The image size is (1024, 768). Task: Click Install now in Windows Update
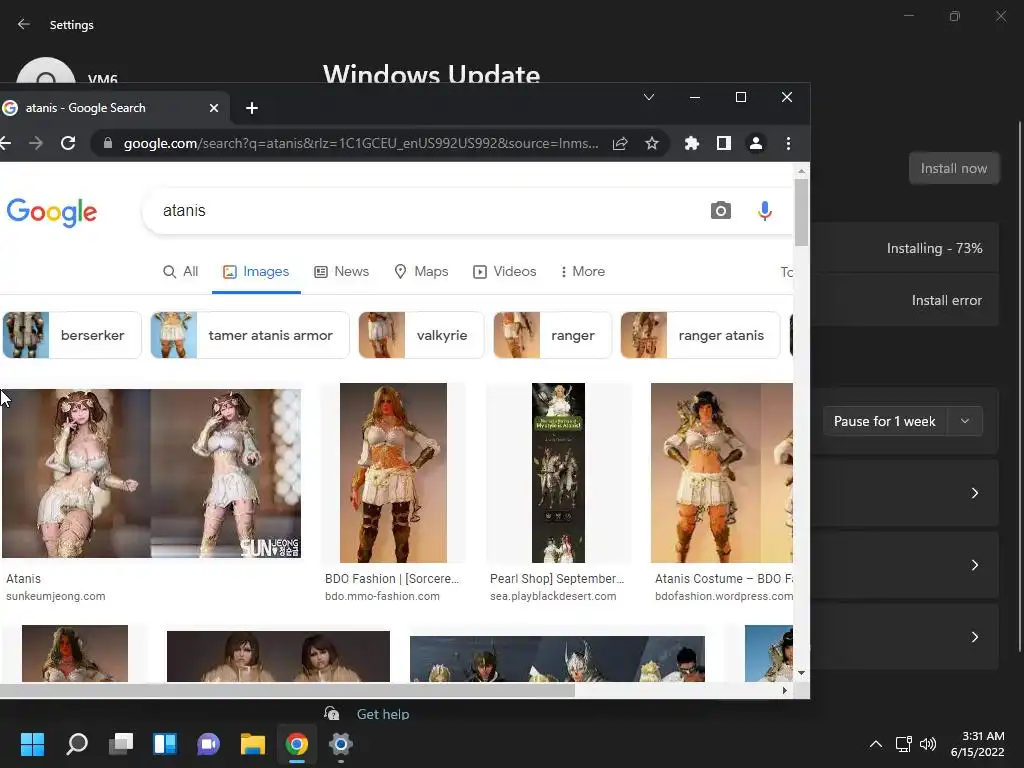click(x=953, y=168)
